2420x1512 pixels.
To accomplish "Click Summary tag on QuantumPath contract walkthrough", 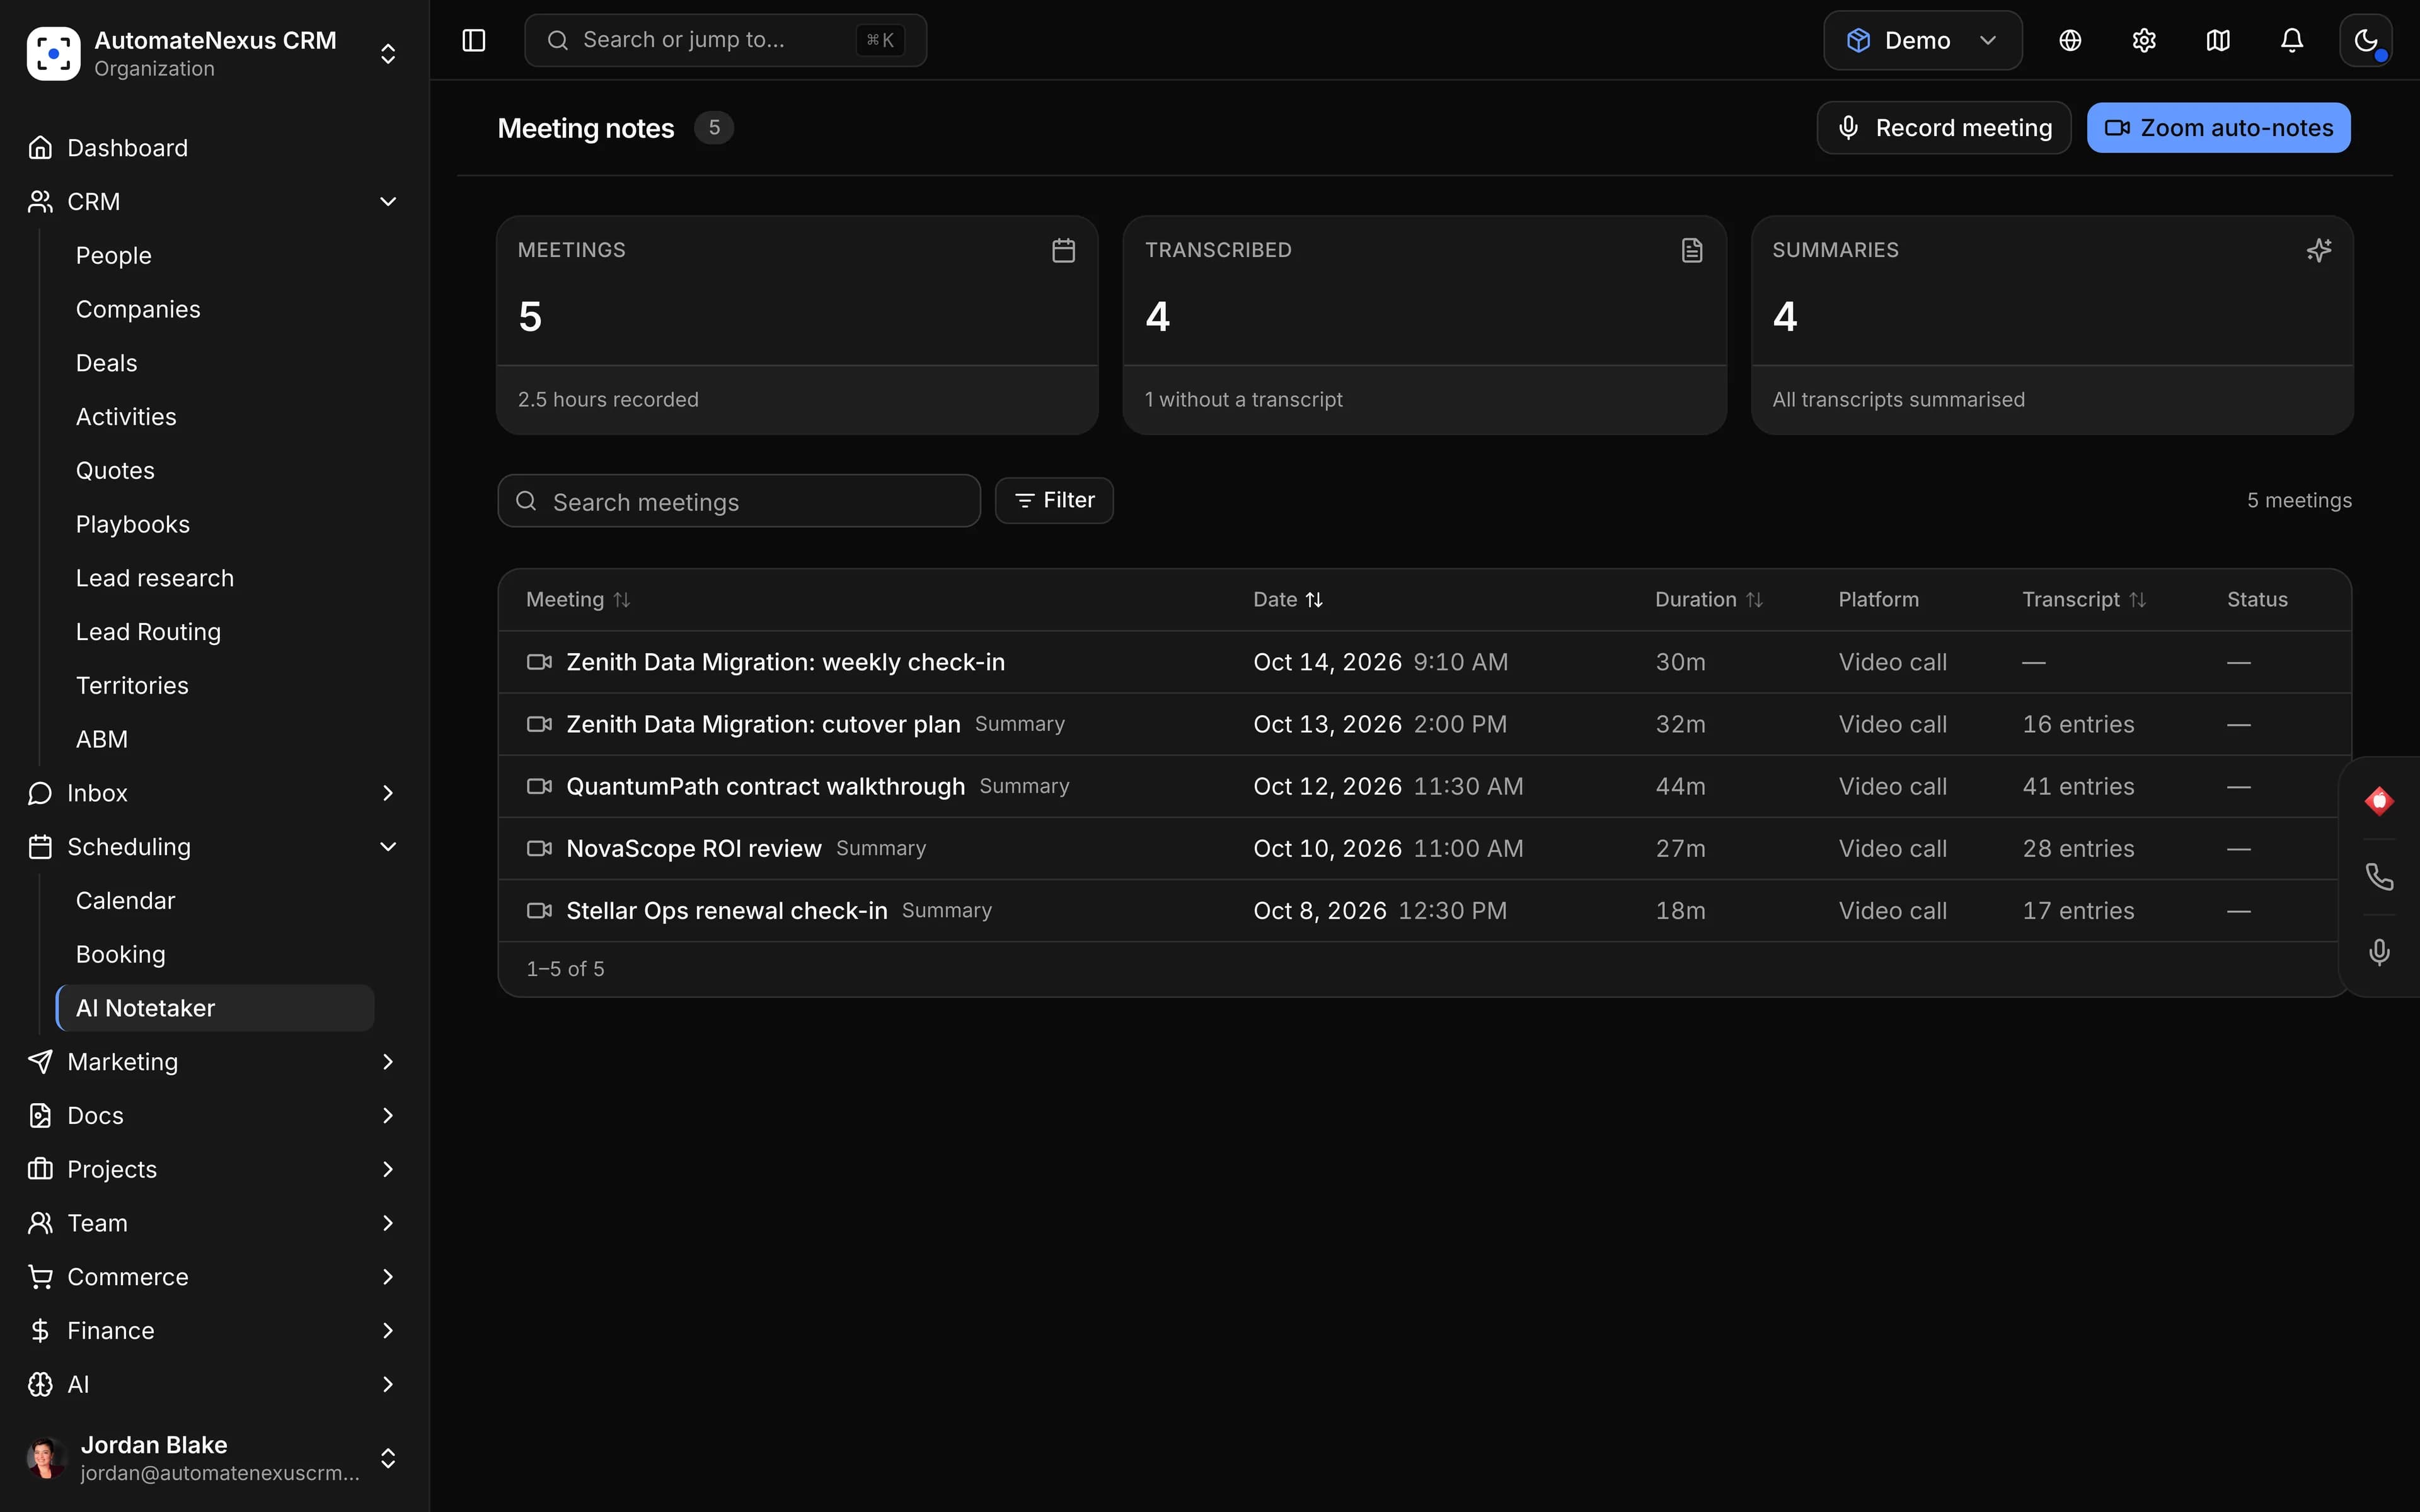I will tap(1024, 786).
